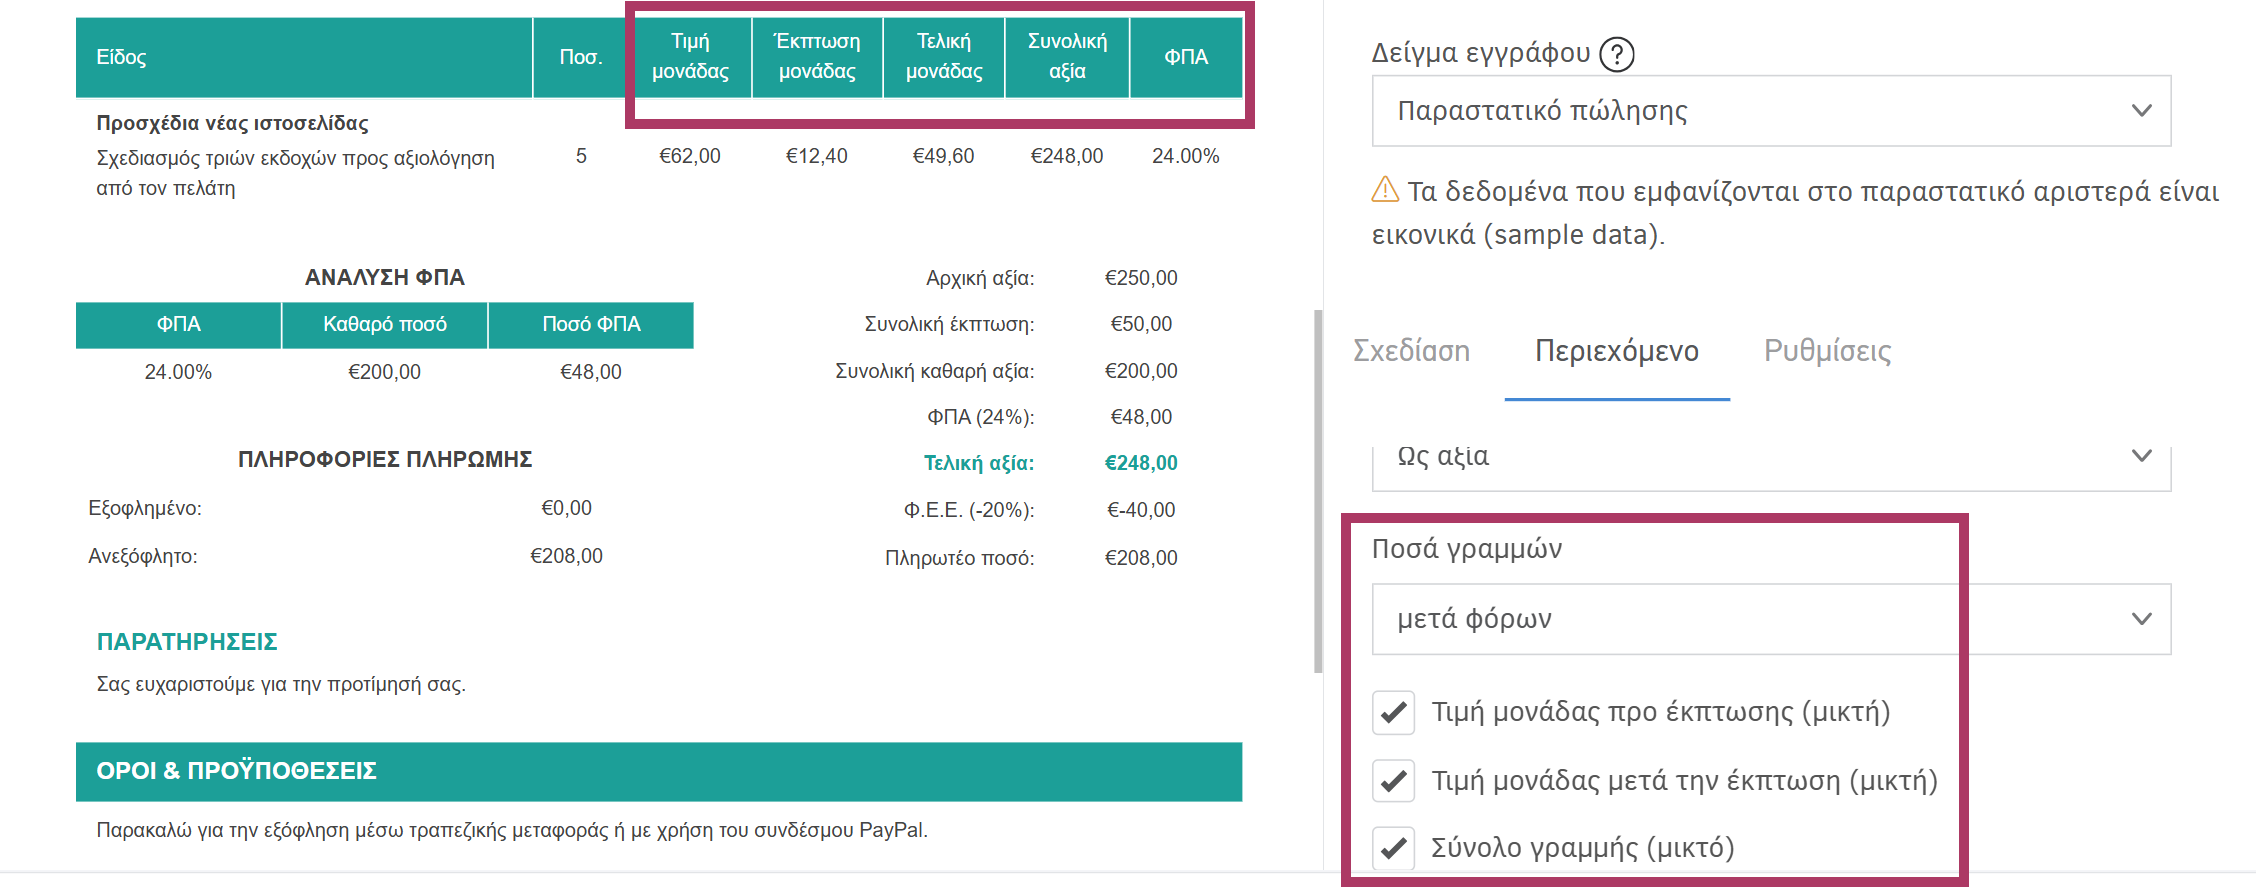This screenshot has height=892, width=2256.
Task: Uncheck Τιμή μονάδας μετά την έκπτωση (μικτή)
Action: coord(1394,781)
